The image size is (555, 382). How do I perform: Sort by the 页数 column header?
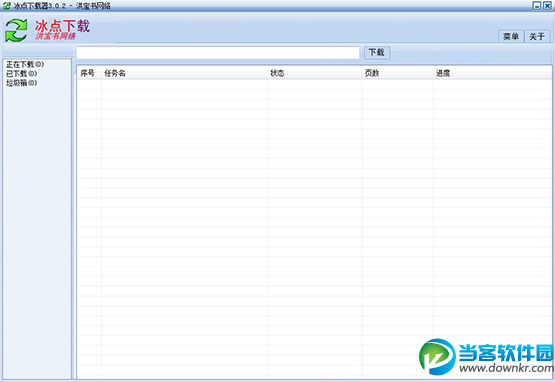(x=398, y=73)
